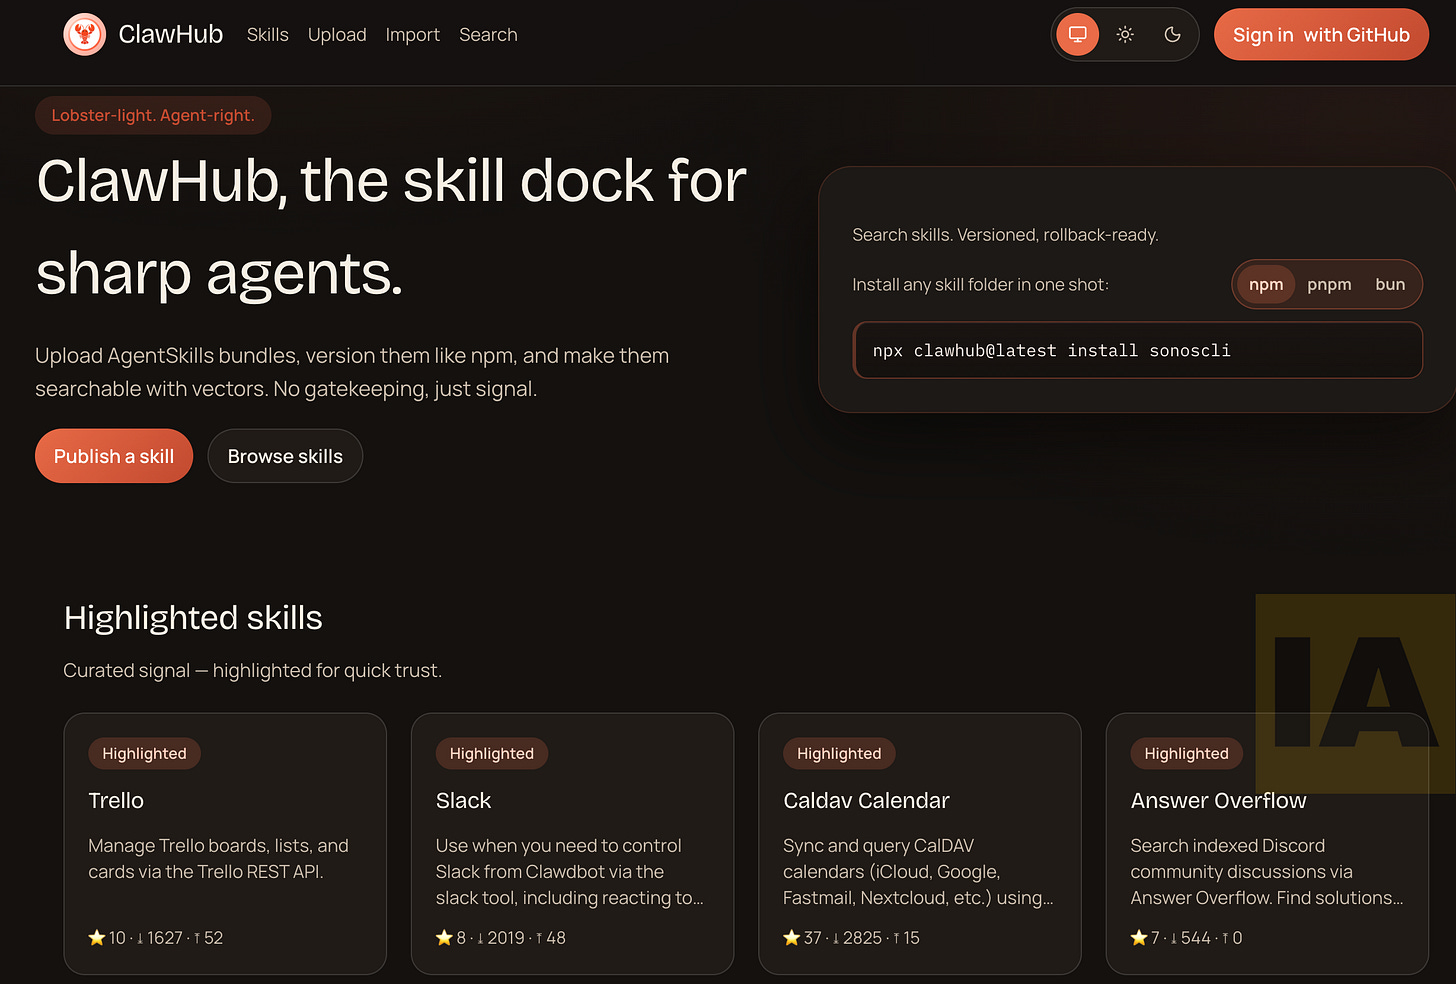1456x984 pixels.
Task: Switch to light mode via sun icon
Action: point(1124,33)
